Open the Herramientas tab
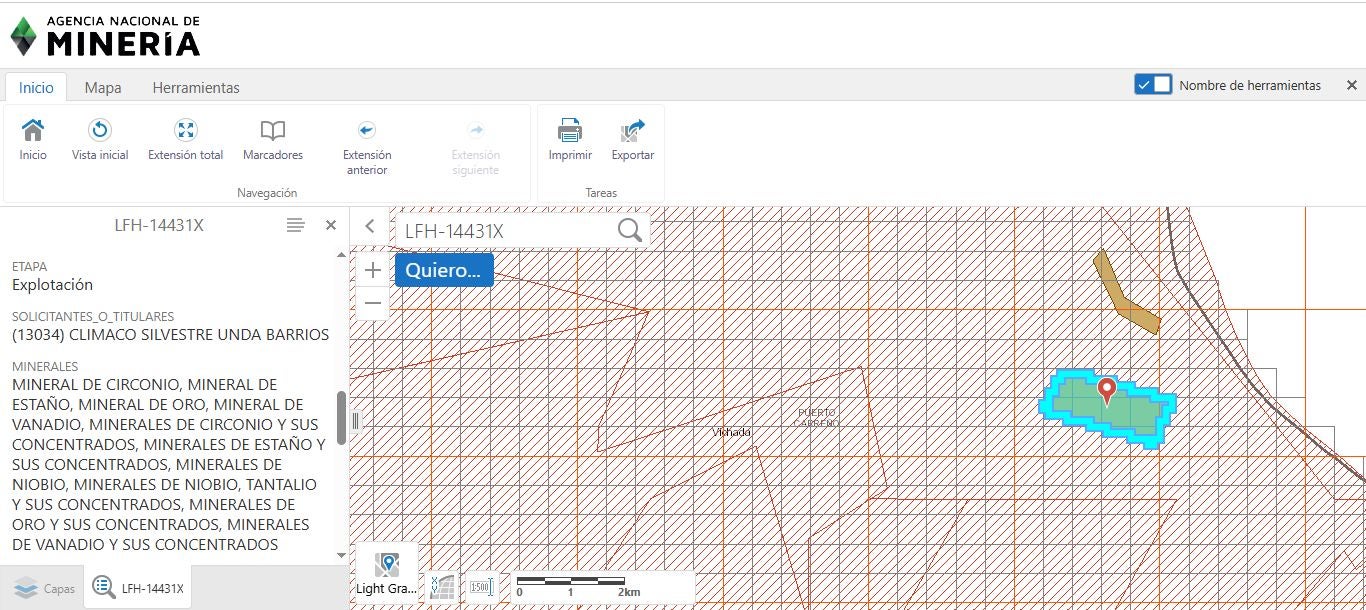This screenshot has height=610, width=1366. click(x=196, y=88)
